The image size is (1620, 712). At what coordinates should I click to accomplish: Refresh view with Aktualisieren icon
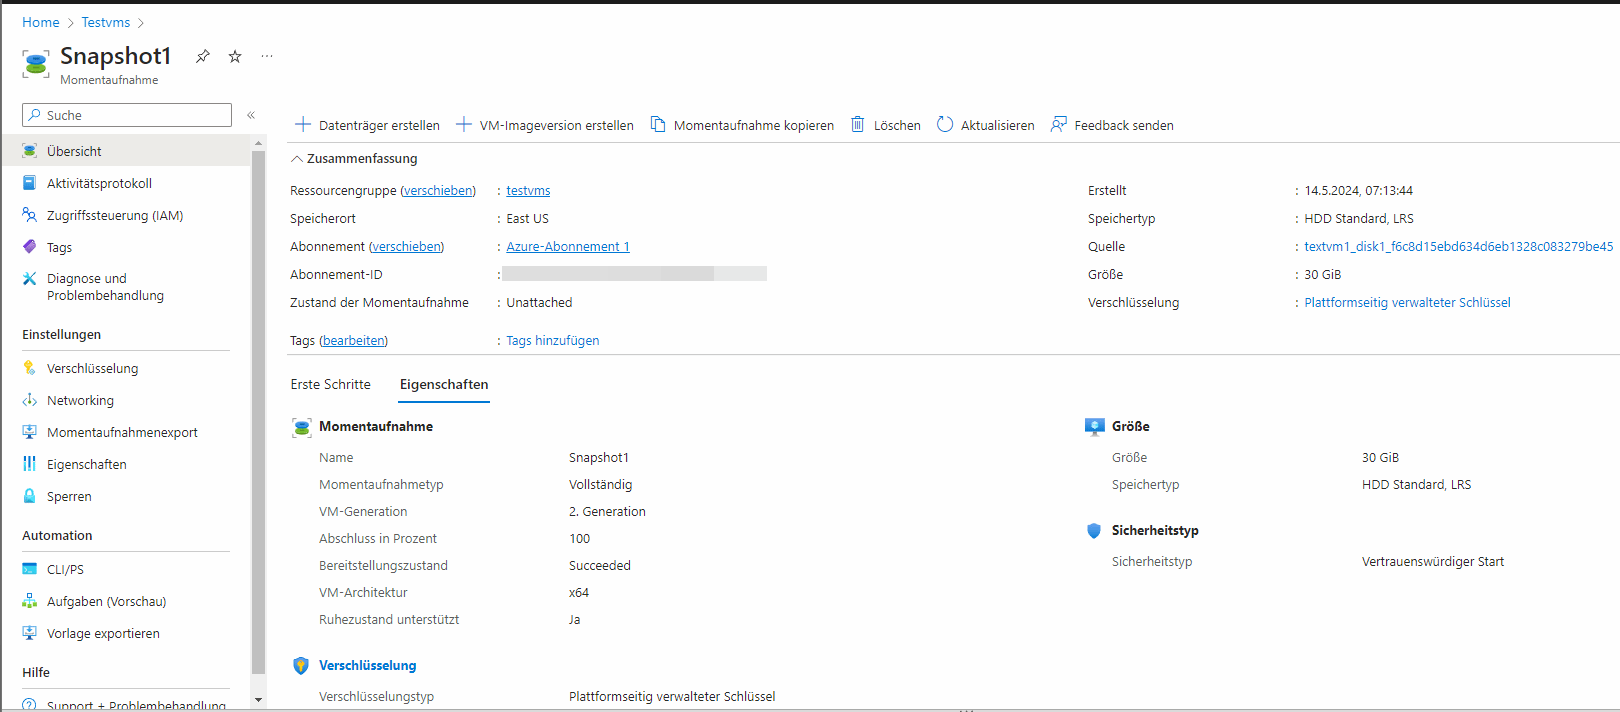[x=945, y=125]
